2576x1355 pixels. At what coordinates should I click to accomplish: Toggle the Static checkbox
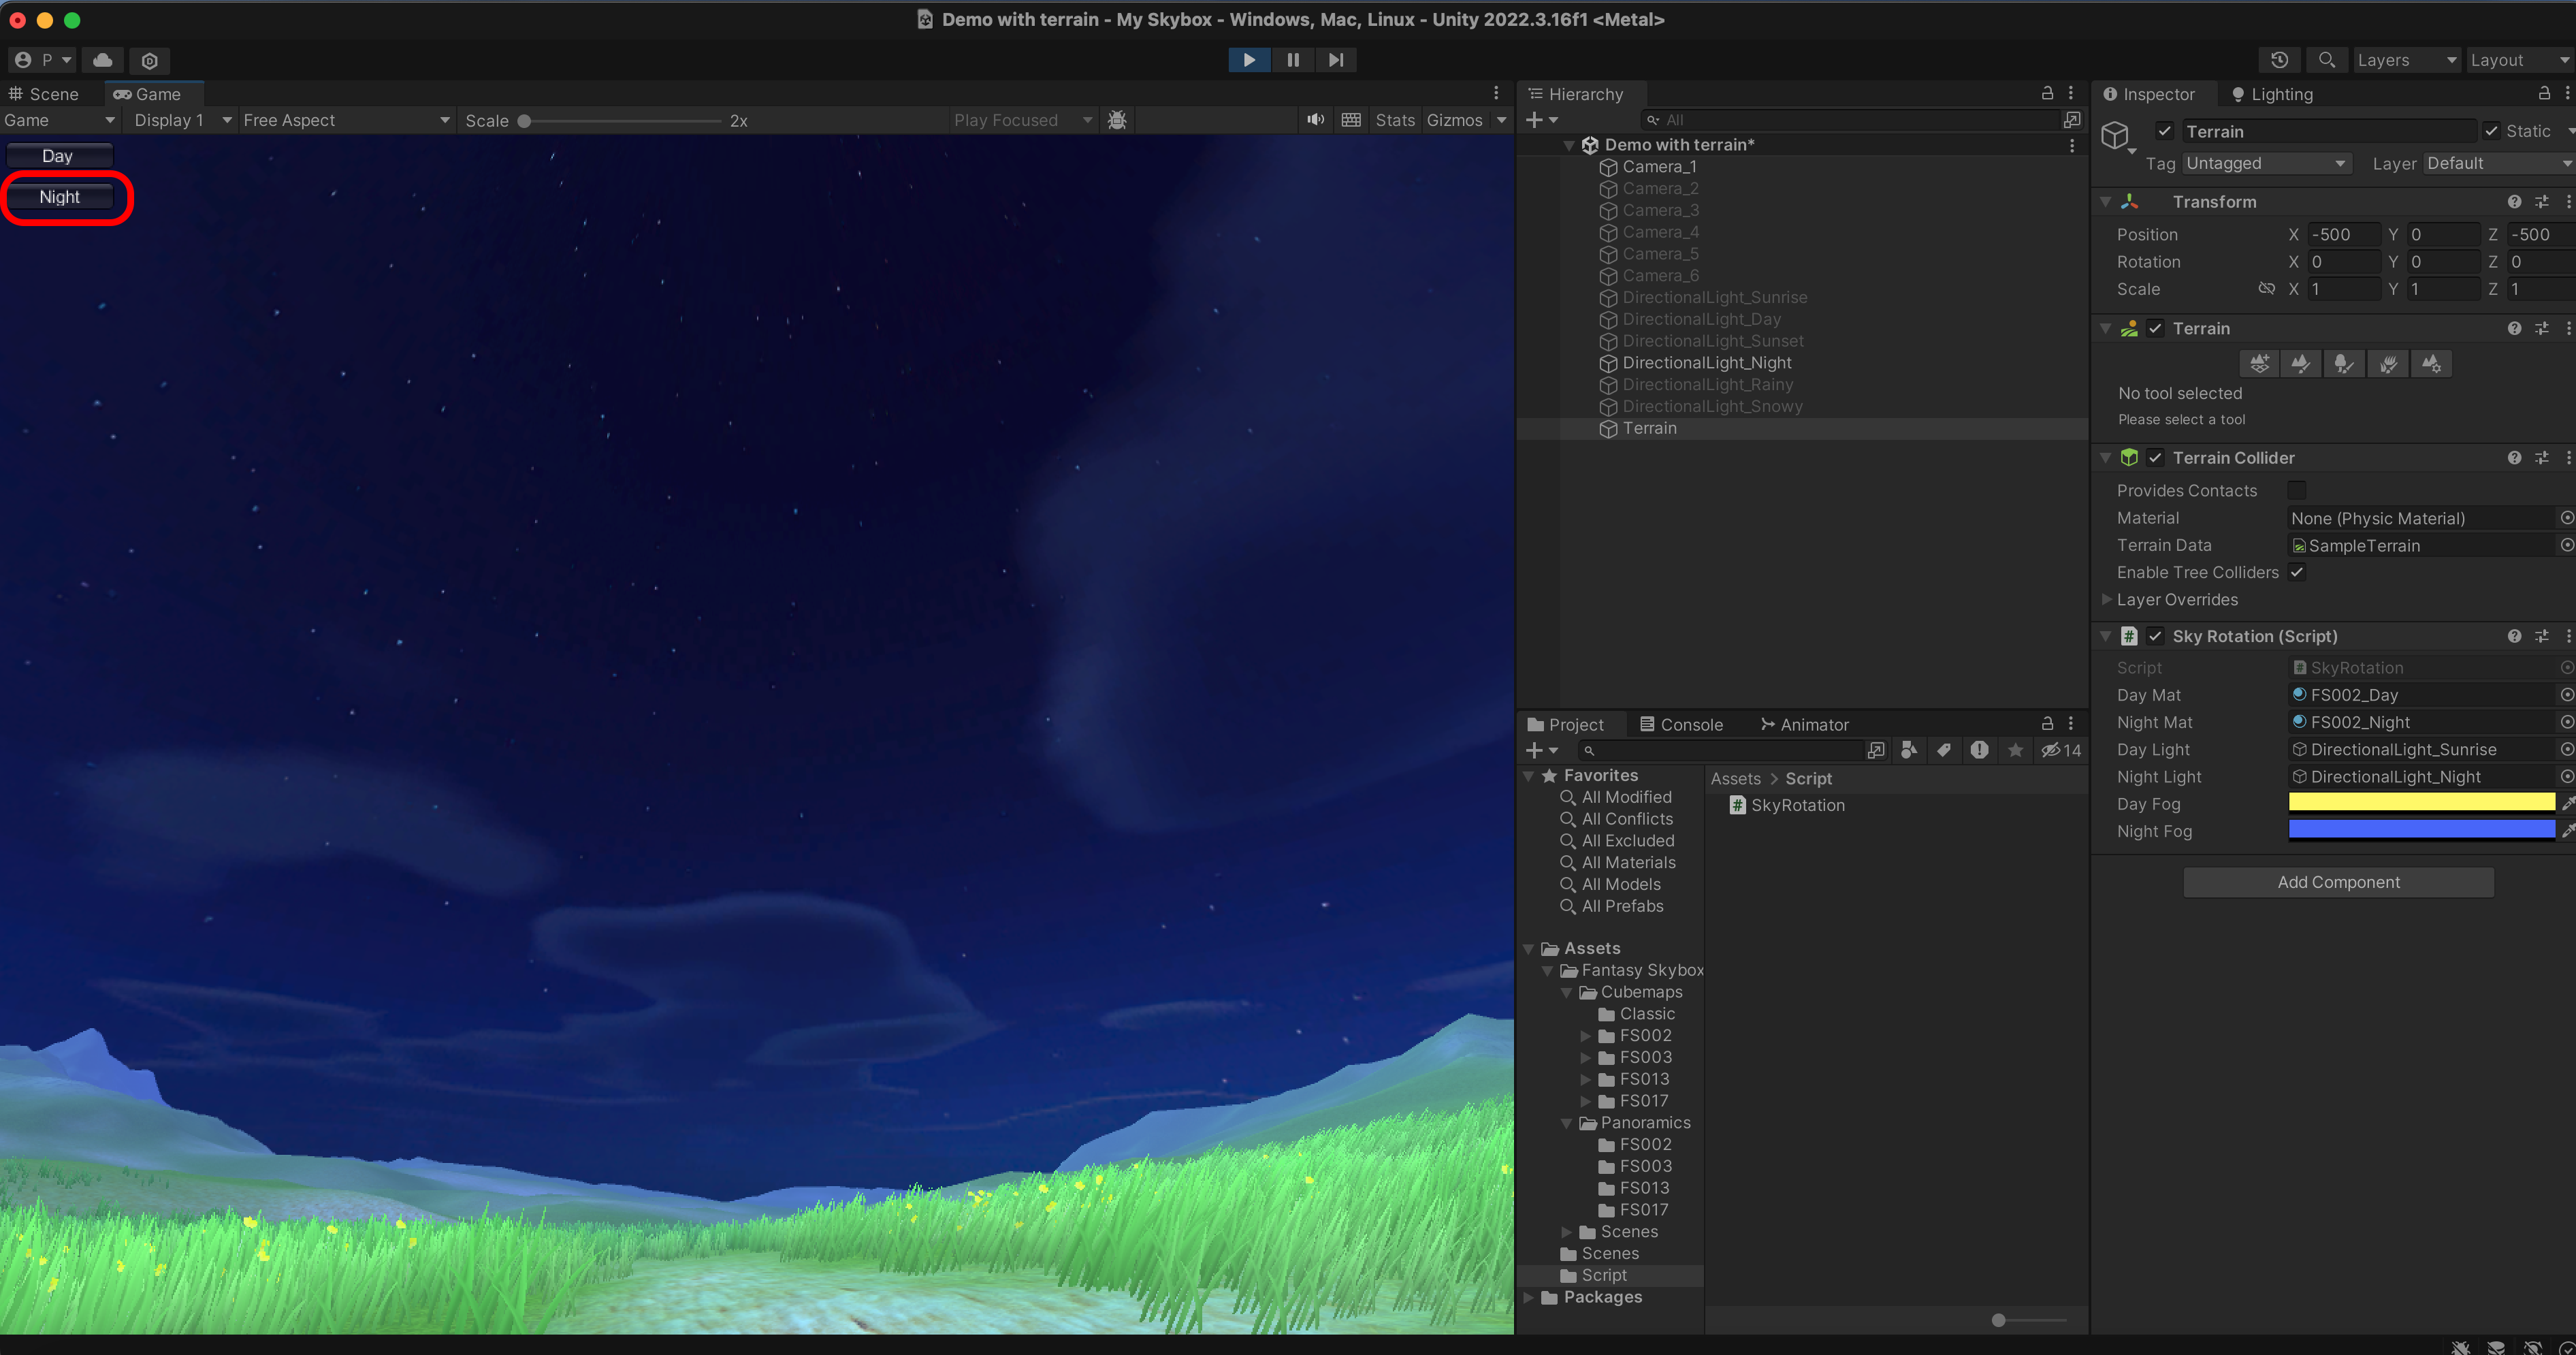(2492, 131)
